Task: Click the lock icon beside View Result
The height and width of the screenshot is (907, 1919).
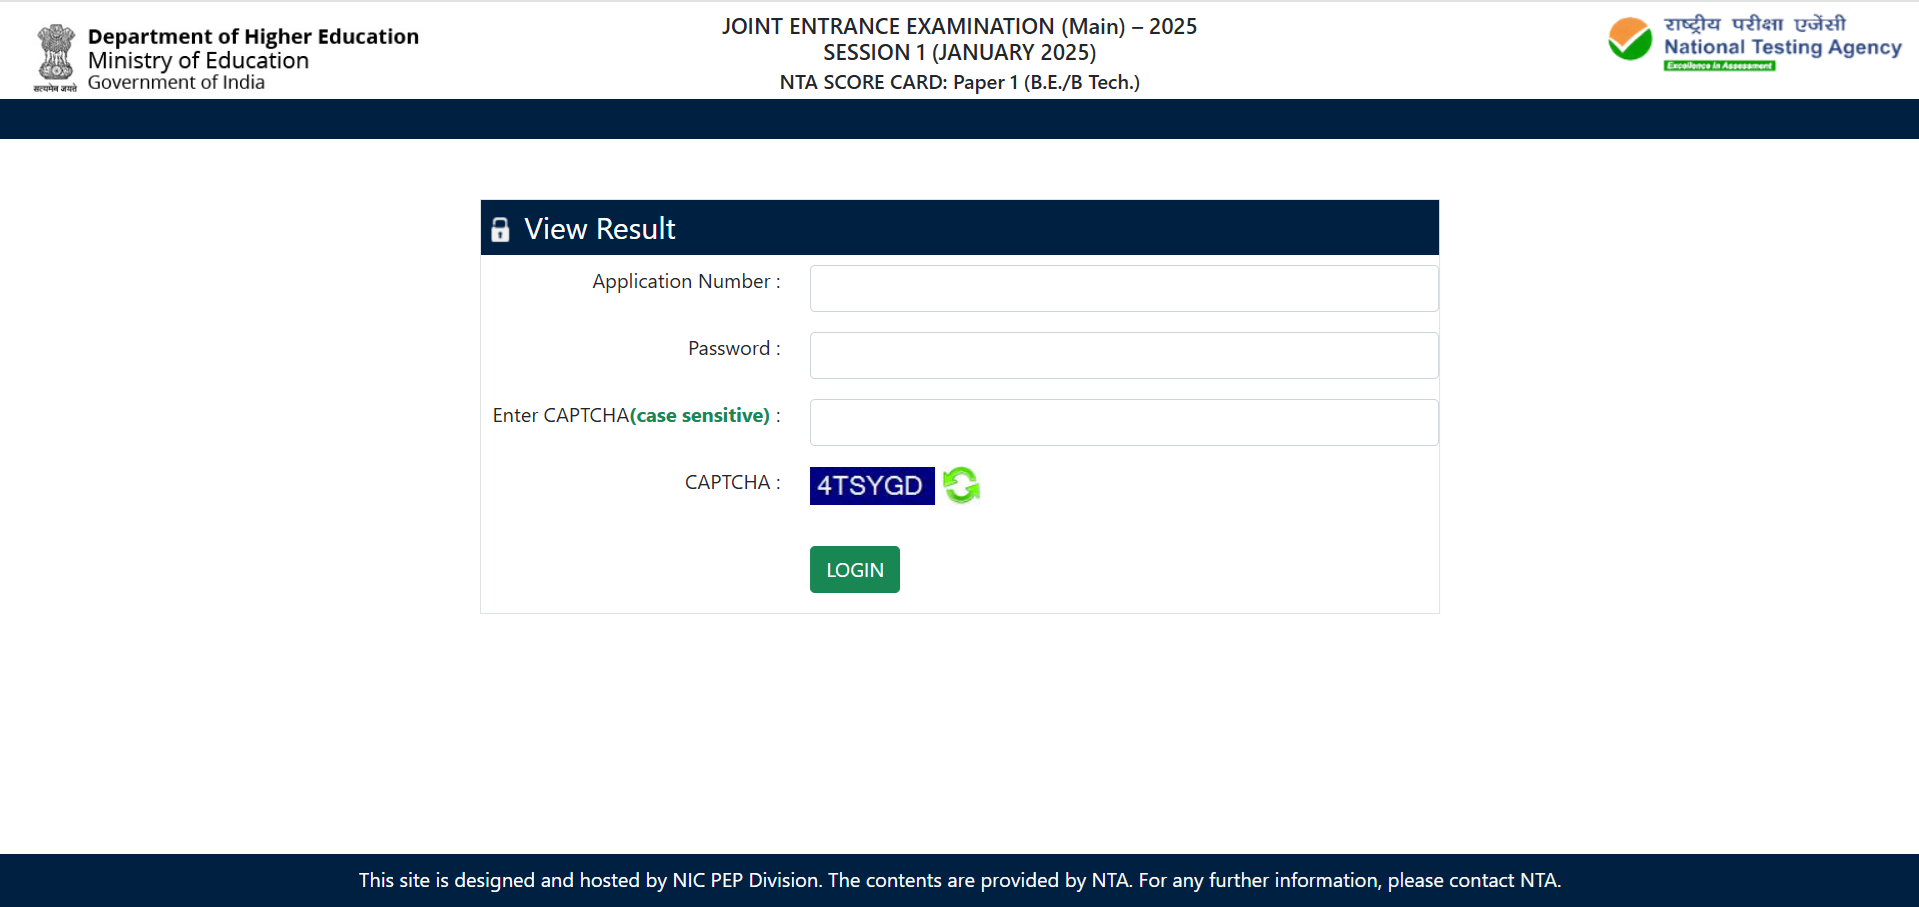Action: point(500,230)
